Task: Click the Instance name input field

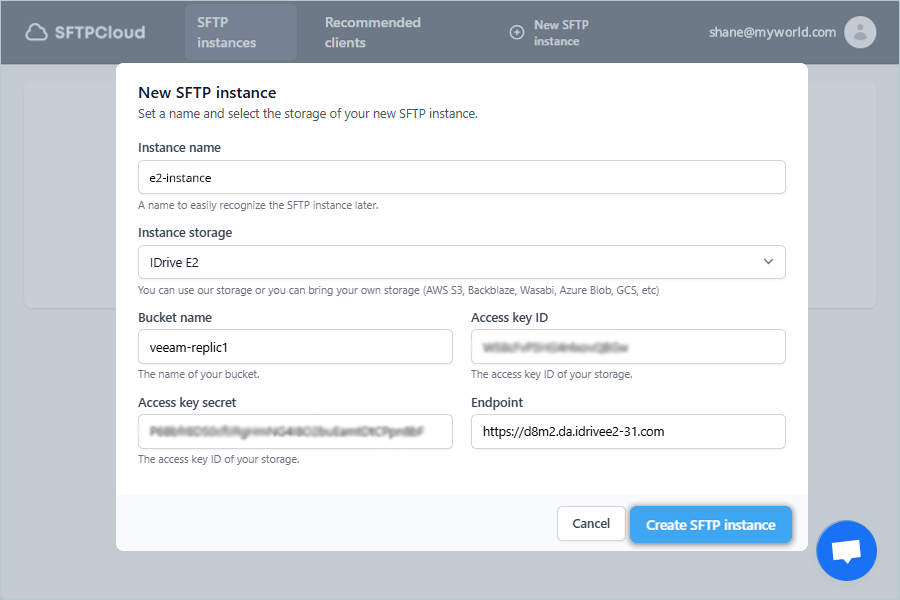Action: point(461,177)
